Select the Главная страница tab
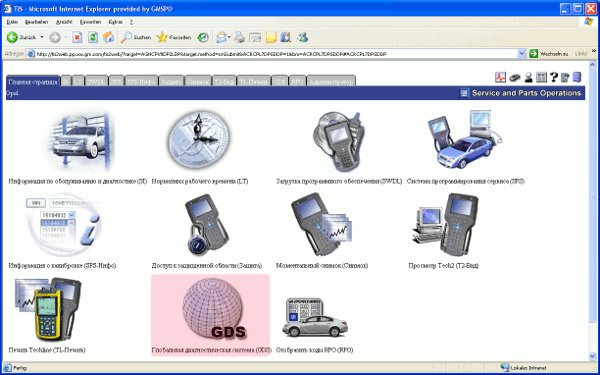 coord(33,81)
